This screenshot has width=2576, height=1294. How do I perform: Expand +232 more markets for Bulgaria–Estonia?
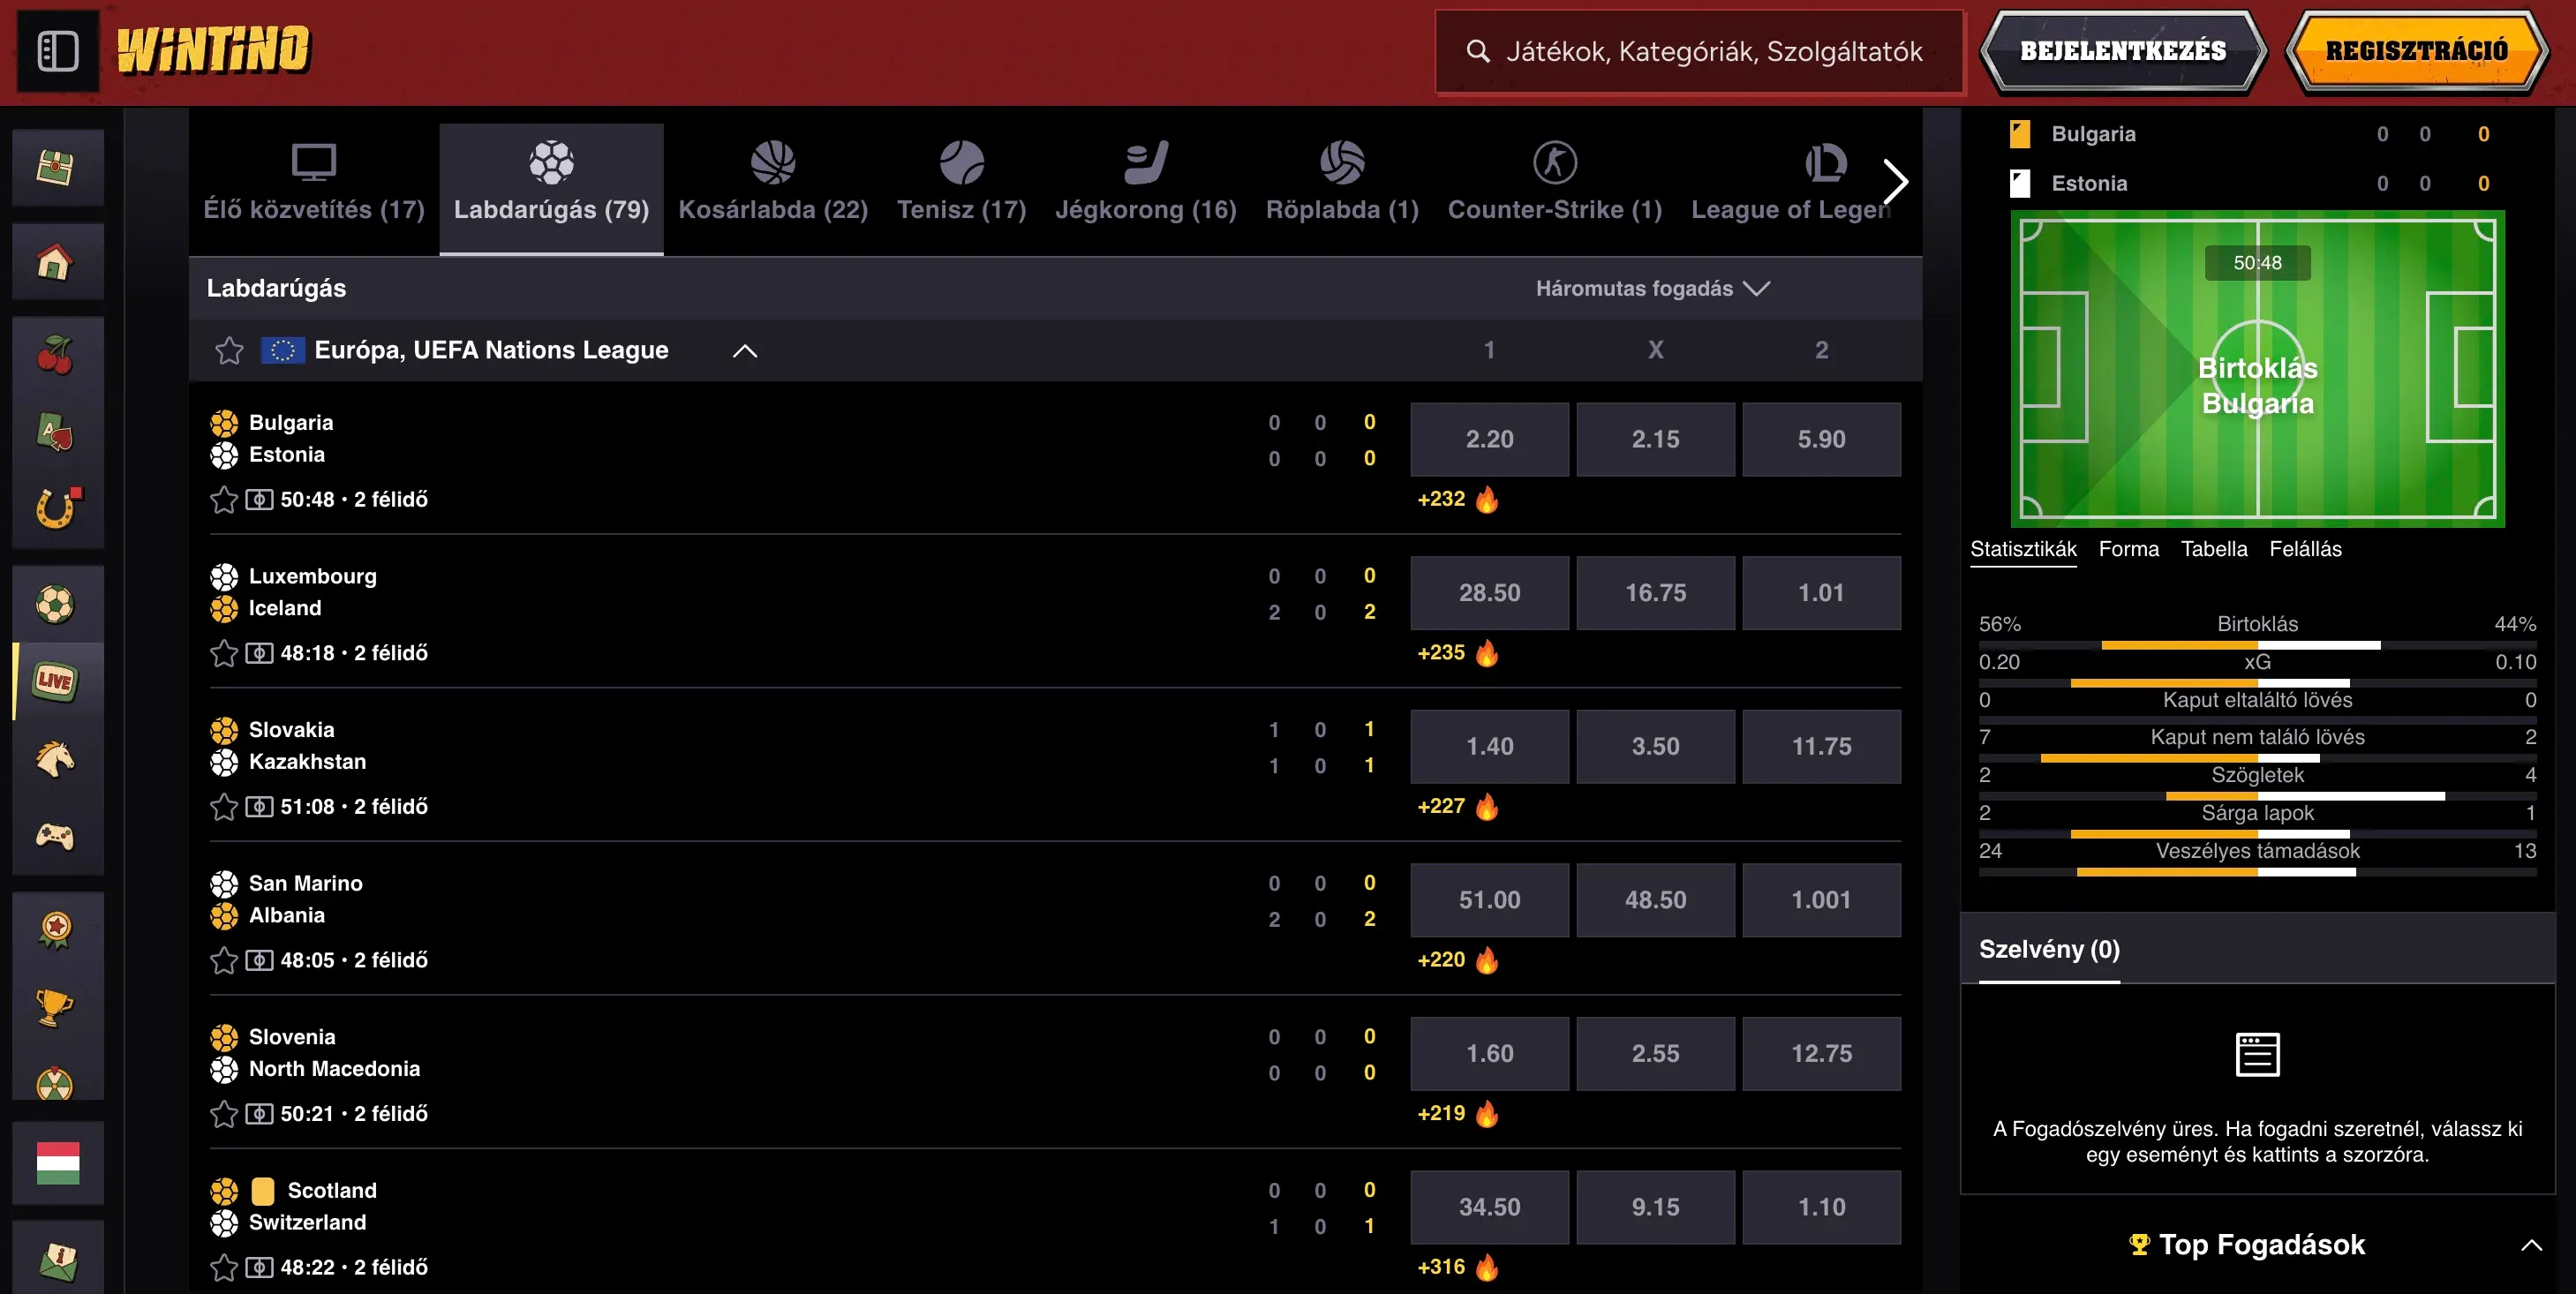tap(1457, 499)
